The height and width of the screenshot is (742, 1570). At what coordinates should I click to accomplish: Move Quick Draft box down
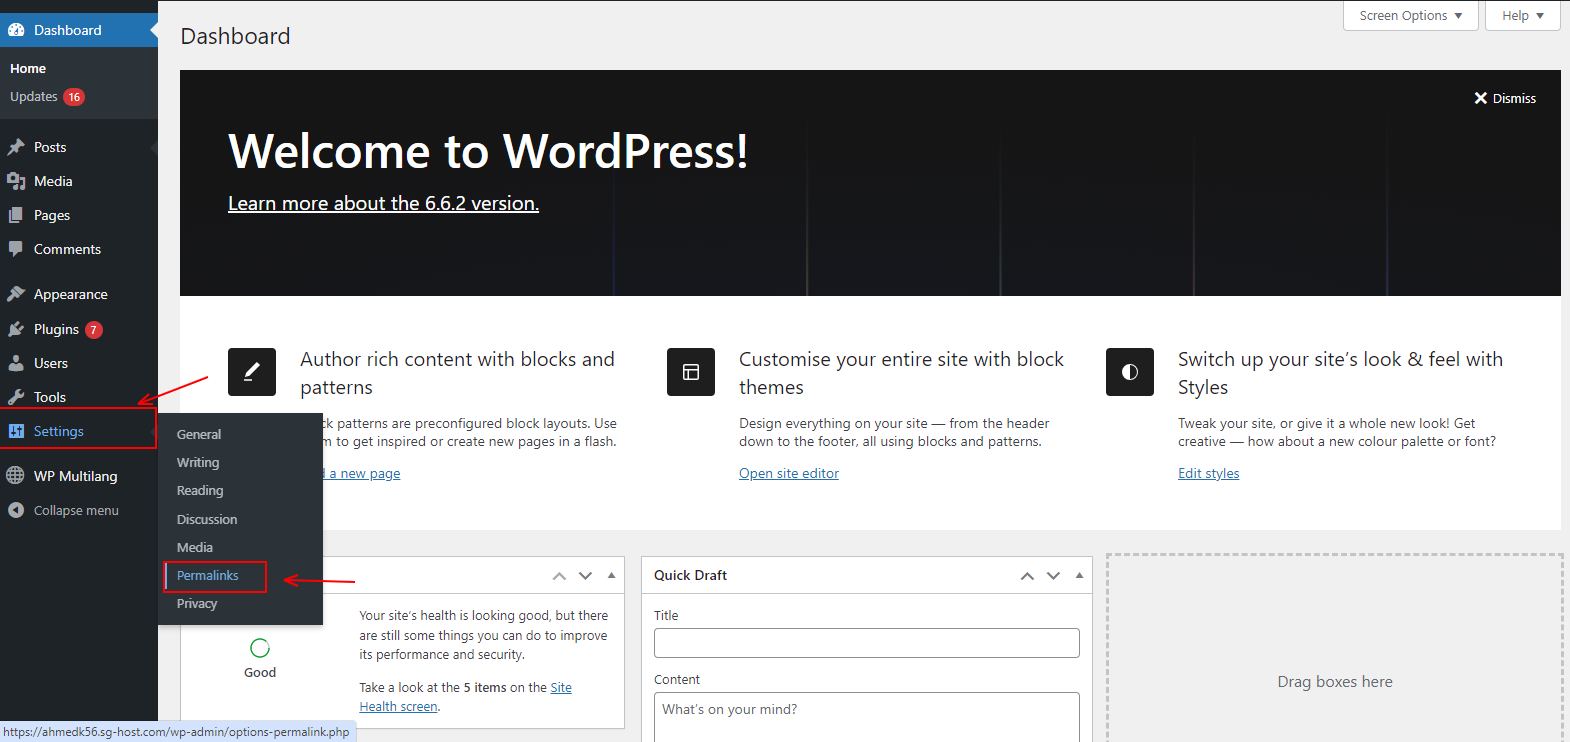pyautogui.click(x=1053, y=576)
